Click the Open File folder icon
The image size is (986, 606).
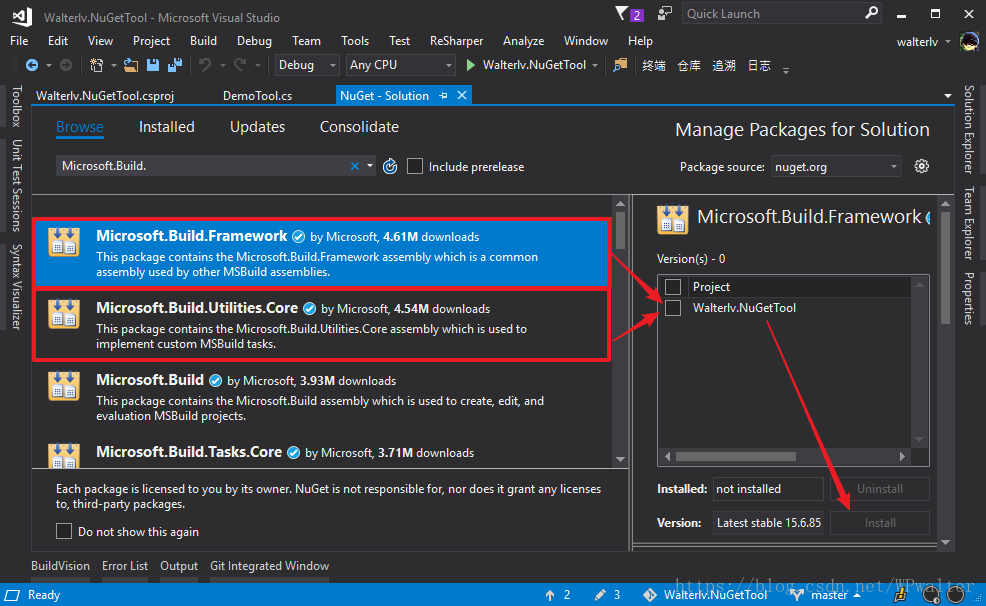(131, 65)
